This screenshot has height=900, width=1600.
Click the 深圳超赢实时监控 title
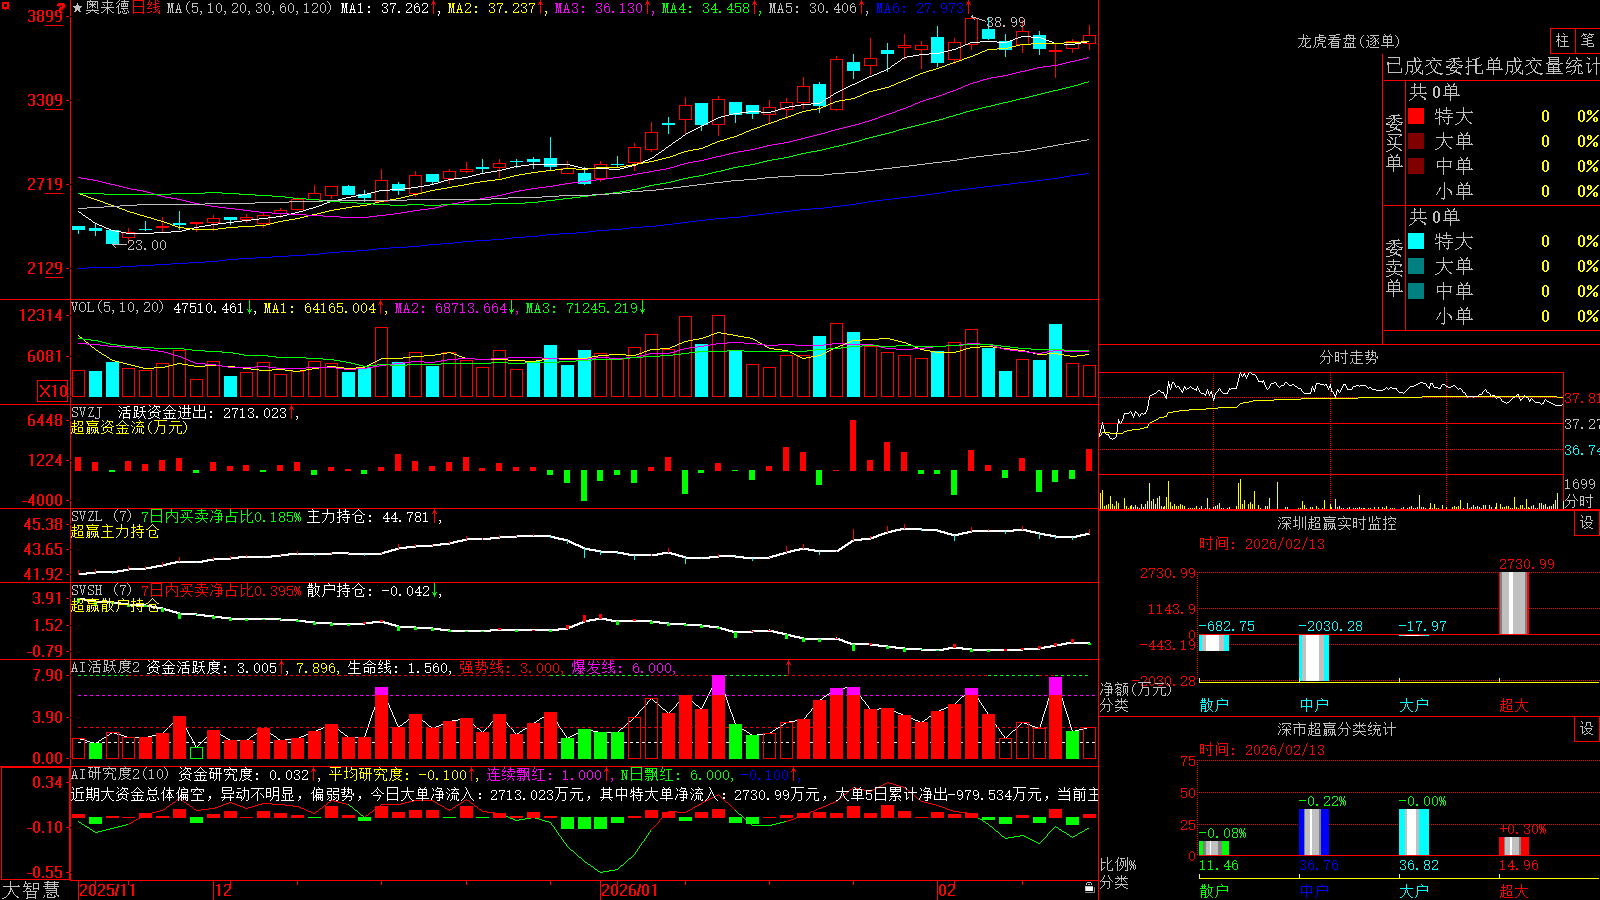click(x=1336, y=523)
